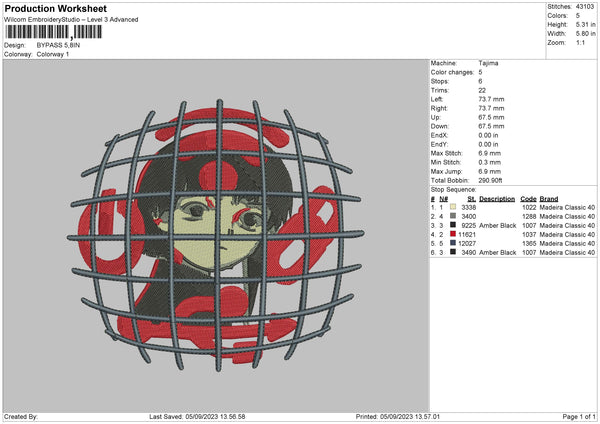This screenshot has width=600, height=424.
Task: Click the St. column header
Action: click(x=471, y=198)
